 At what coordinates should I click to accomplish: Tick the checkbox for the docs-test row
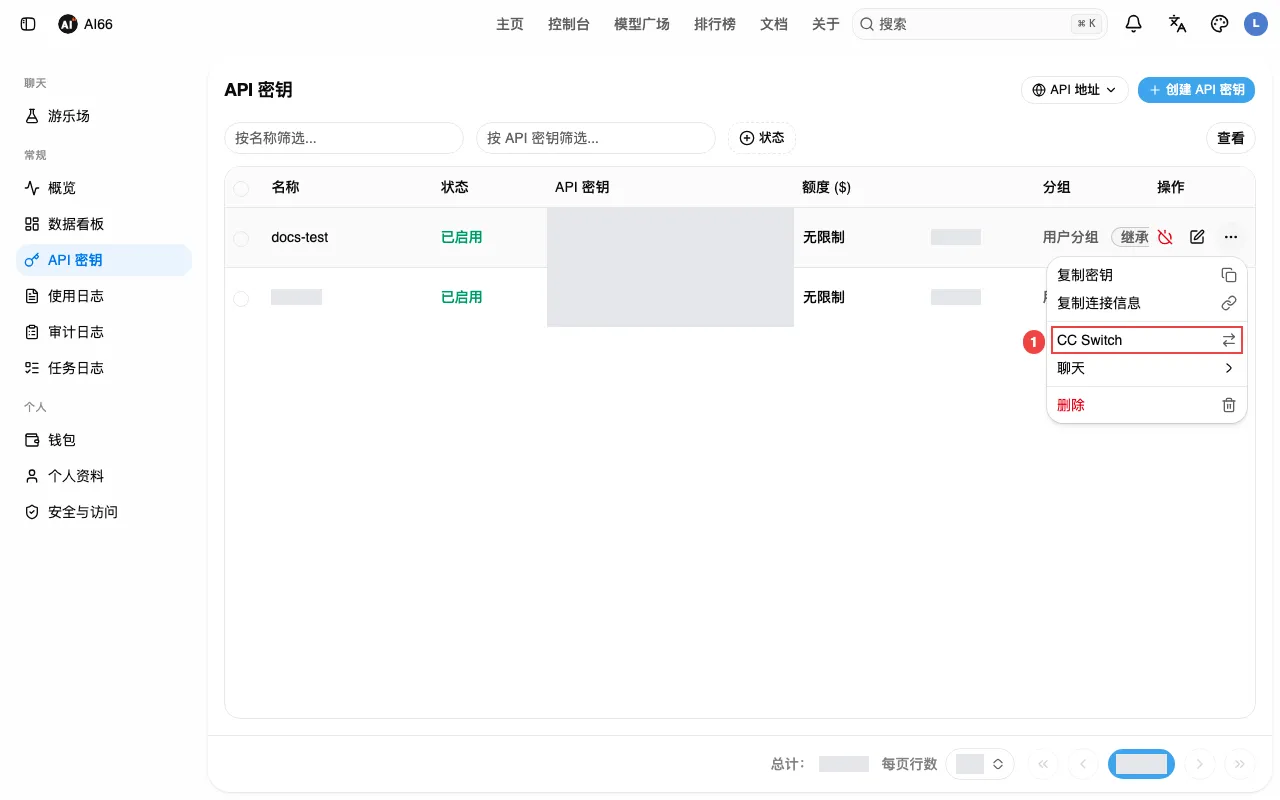(241, 238)
